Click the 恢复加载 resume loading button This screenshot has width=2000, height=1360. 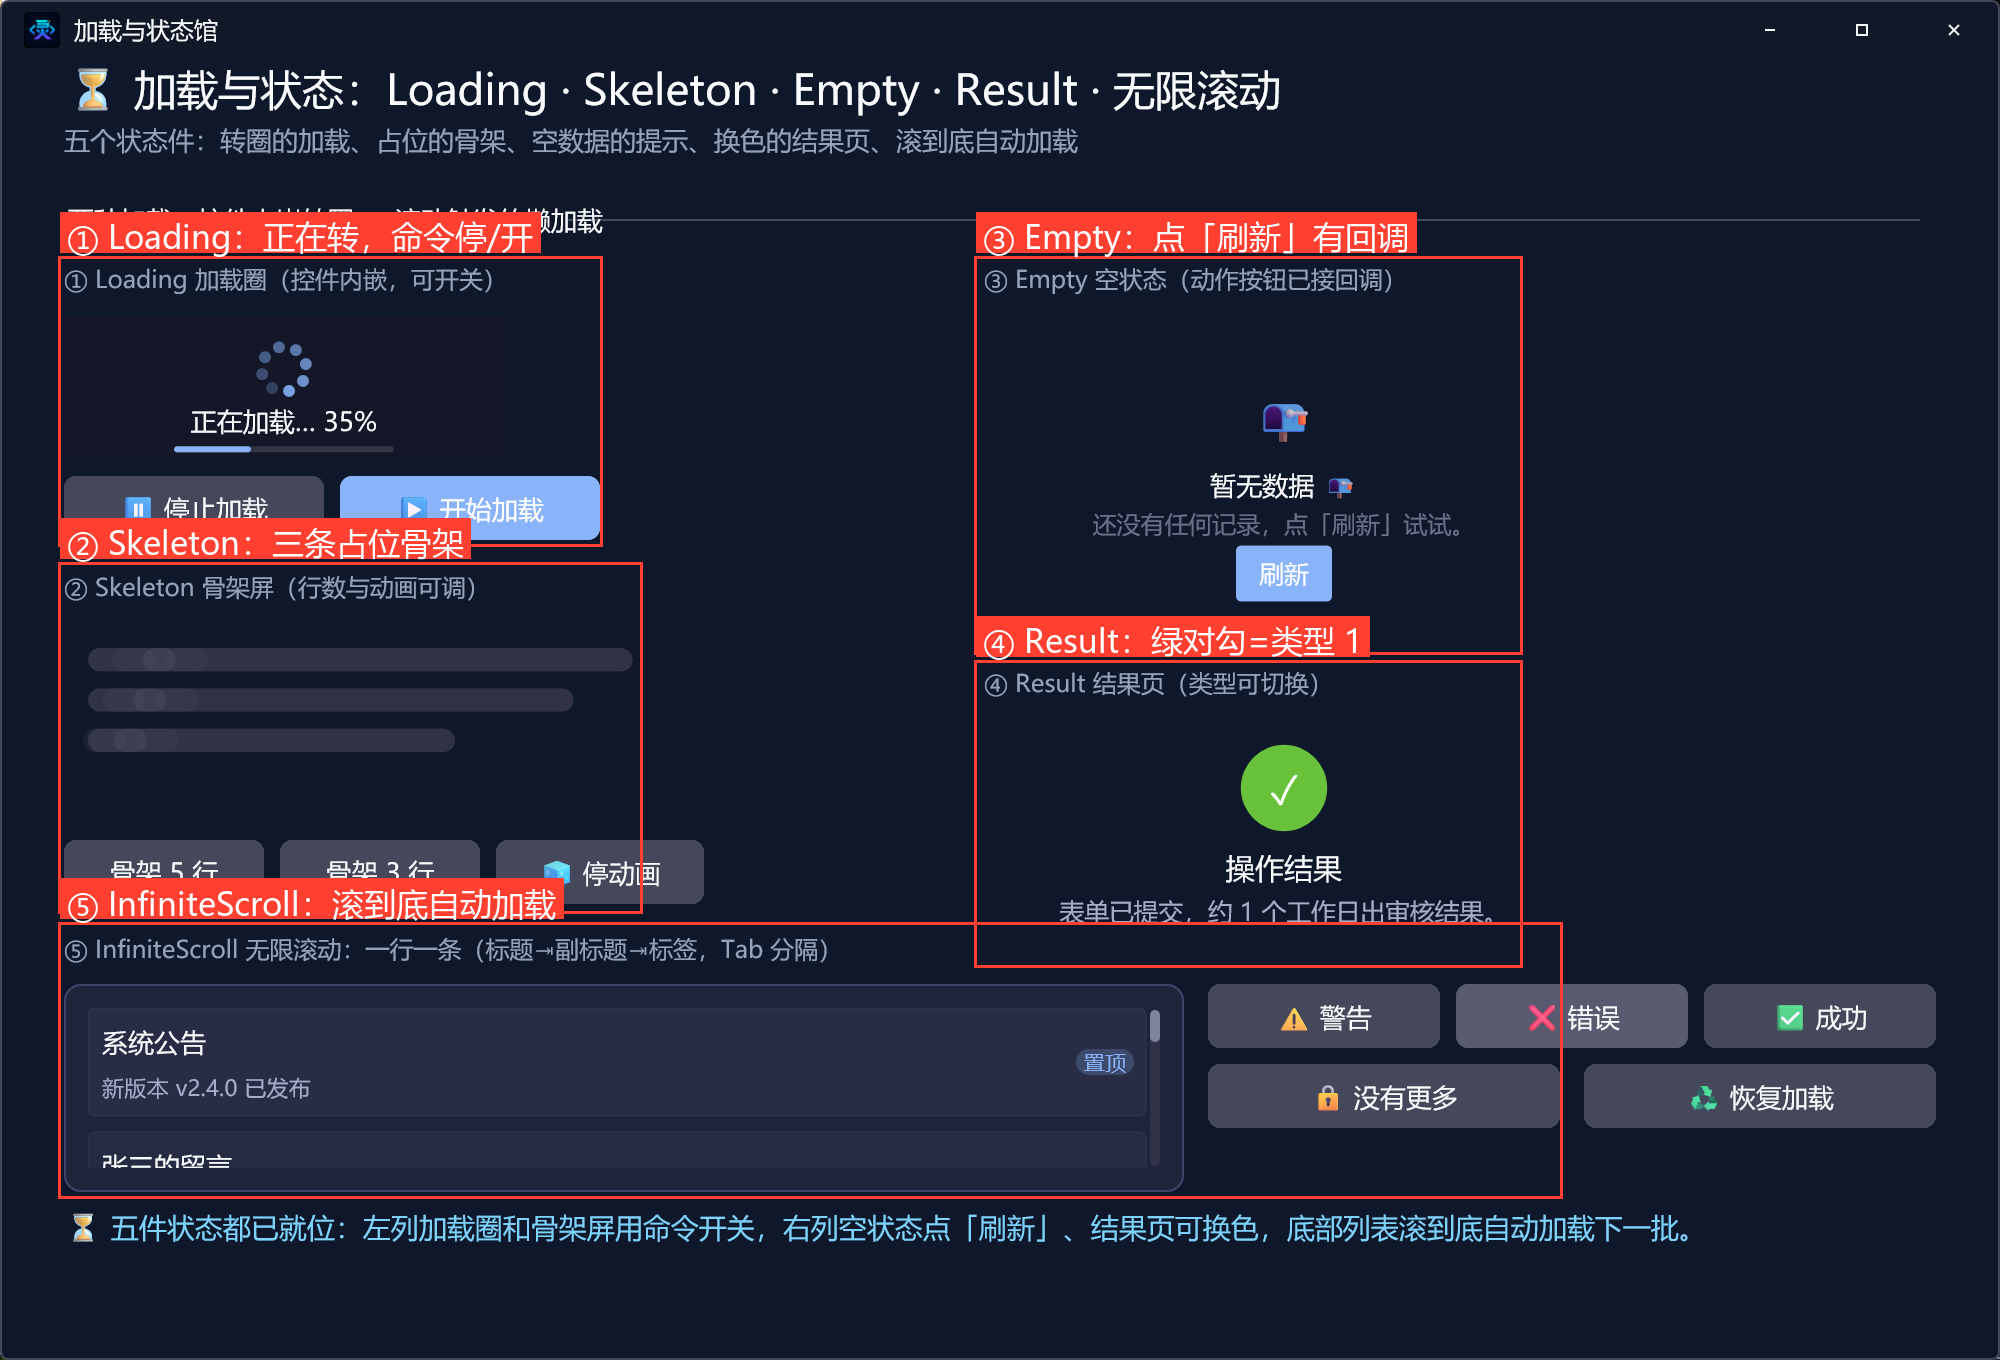pyautogui.click(x=1760, y=1097)
